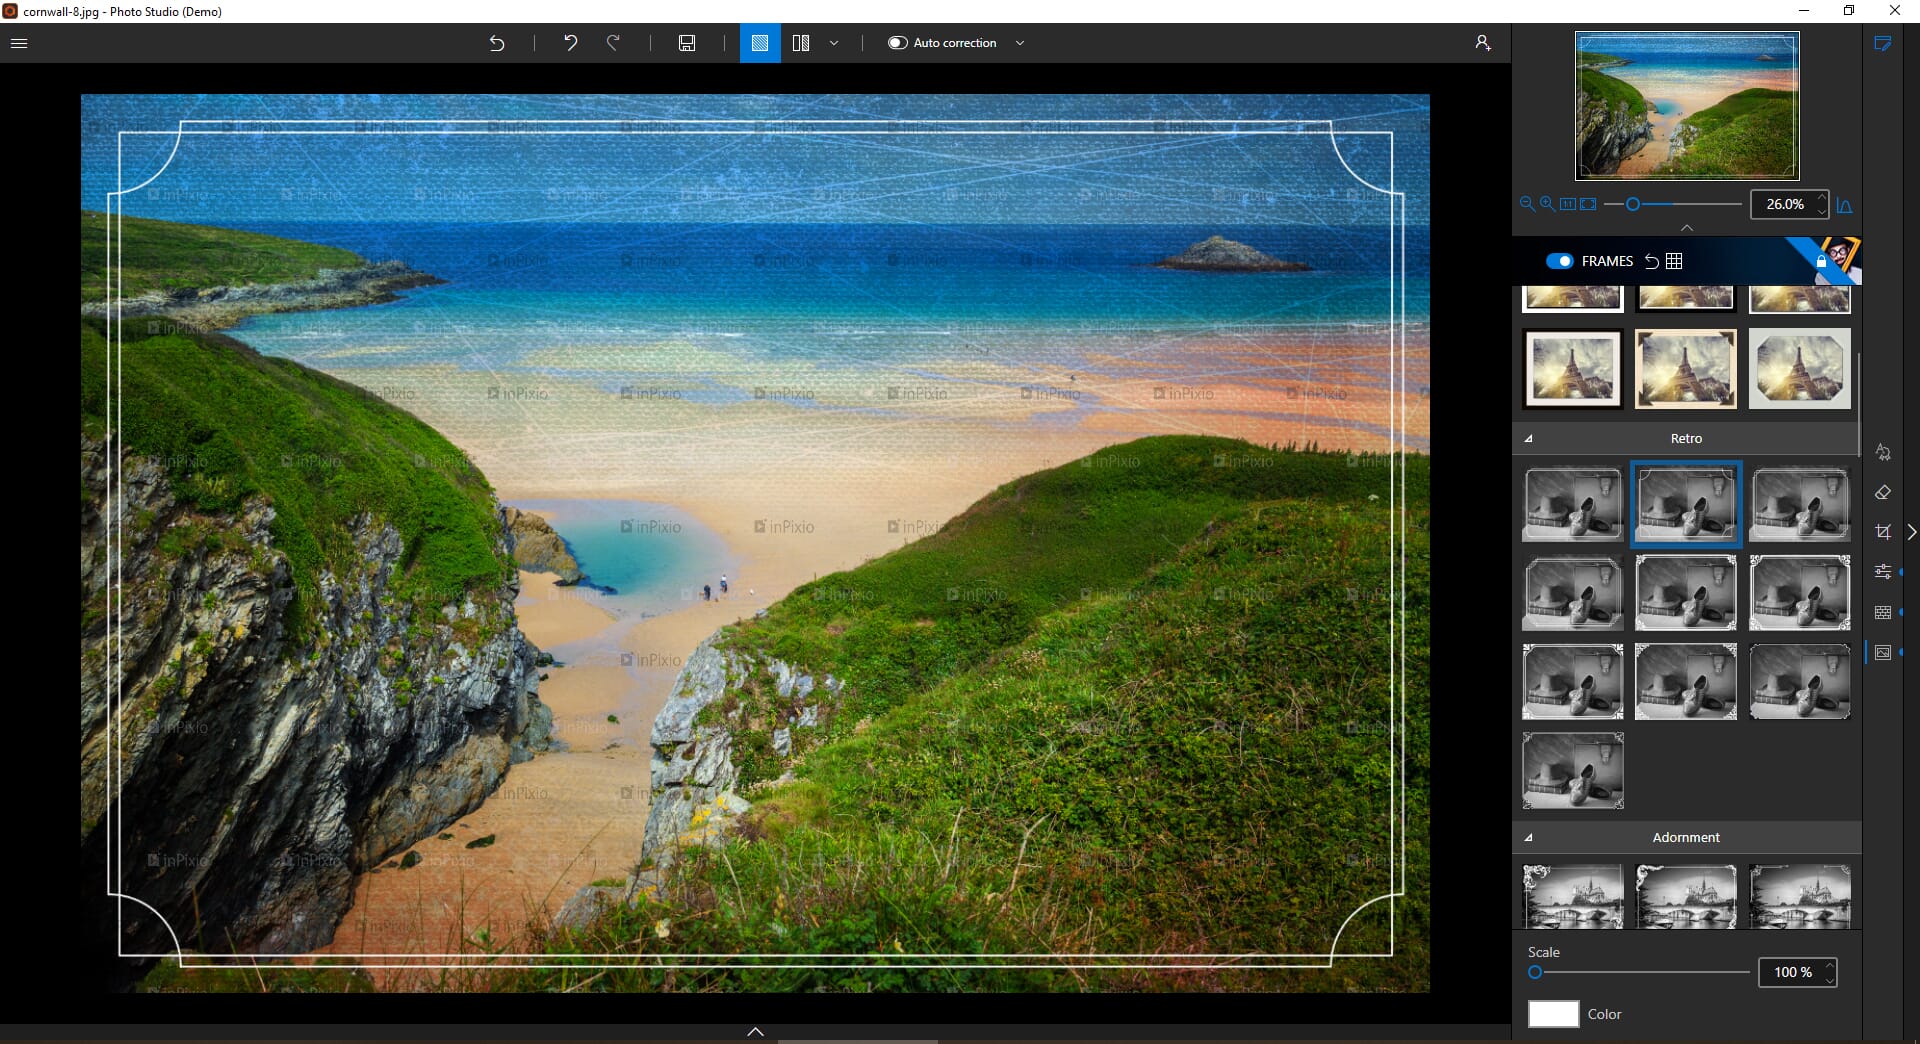The image size is (1920, 1044).
Task: Select the lone Retro frame in fourth row
Action: 1573,771
